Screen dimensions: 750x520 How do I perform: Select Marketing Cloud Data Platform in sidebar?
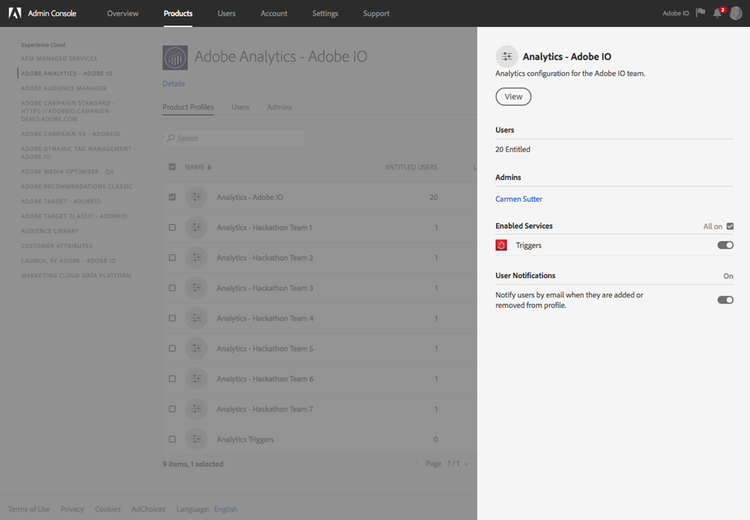coord(76,276)
